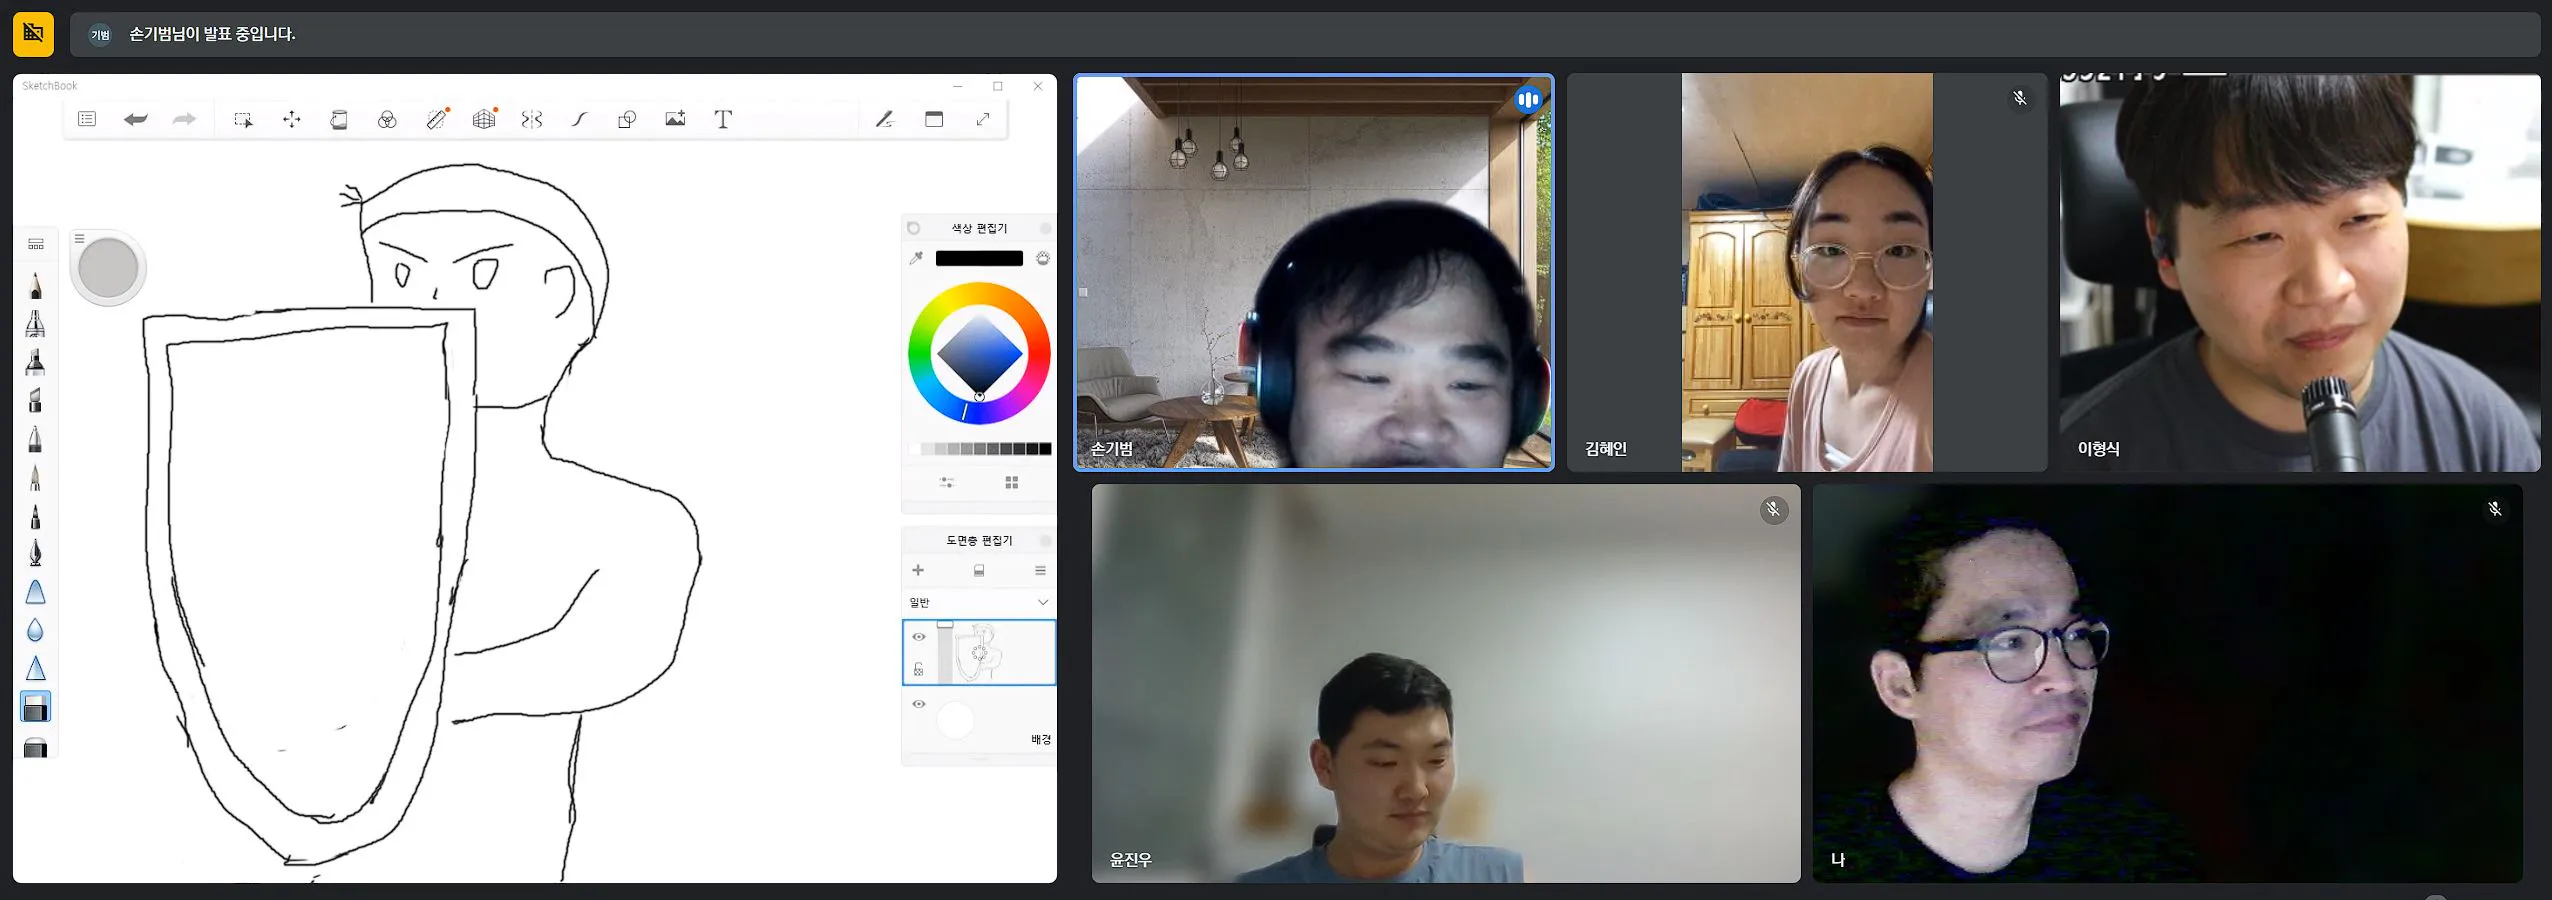This screenshot has height=900, width=2552.
Task: Open the layer editor menu lines
Action: pyautogui.click(x=1040, y=570)
